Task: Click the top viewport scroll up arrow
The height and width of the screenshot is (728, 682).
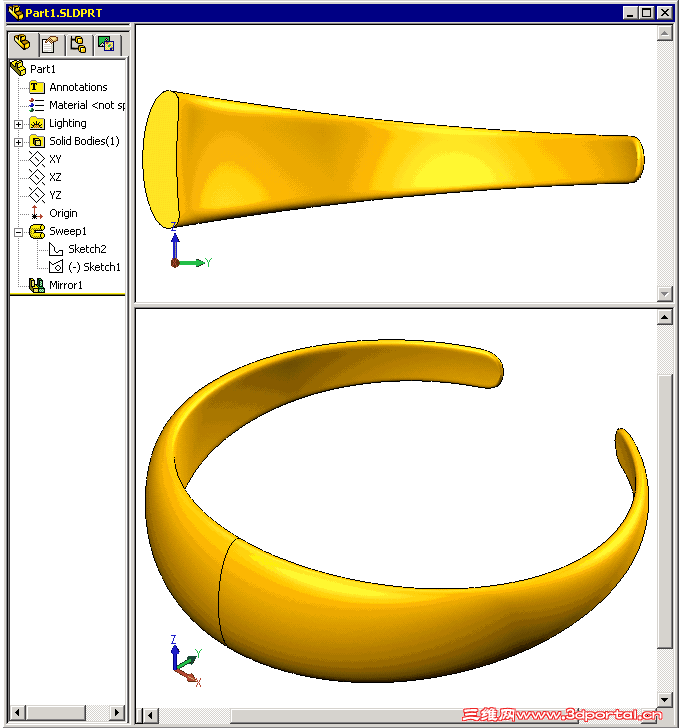Action: point(665,33)
